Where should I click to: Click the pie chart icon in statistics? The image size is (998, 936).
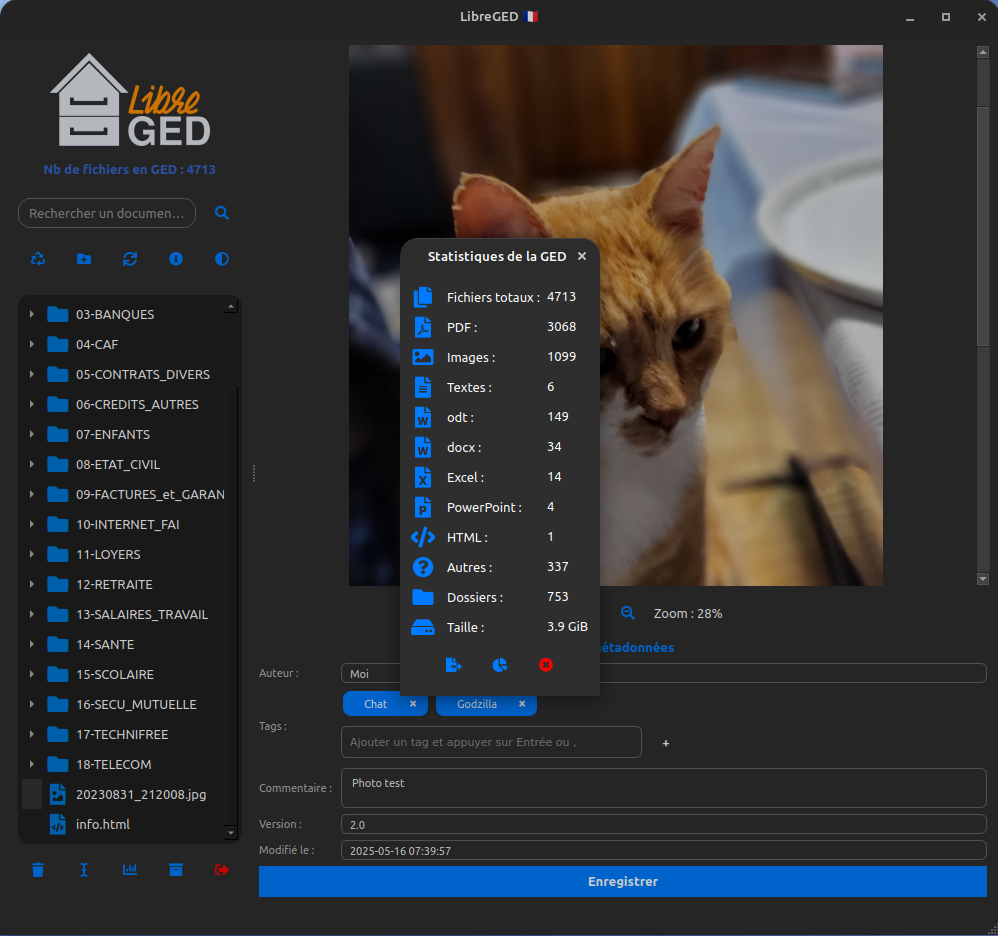500,665
